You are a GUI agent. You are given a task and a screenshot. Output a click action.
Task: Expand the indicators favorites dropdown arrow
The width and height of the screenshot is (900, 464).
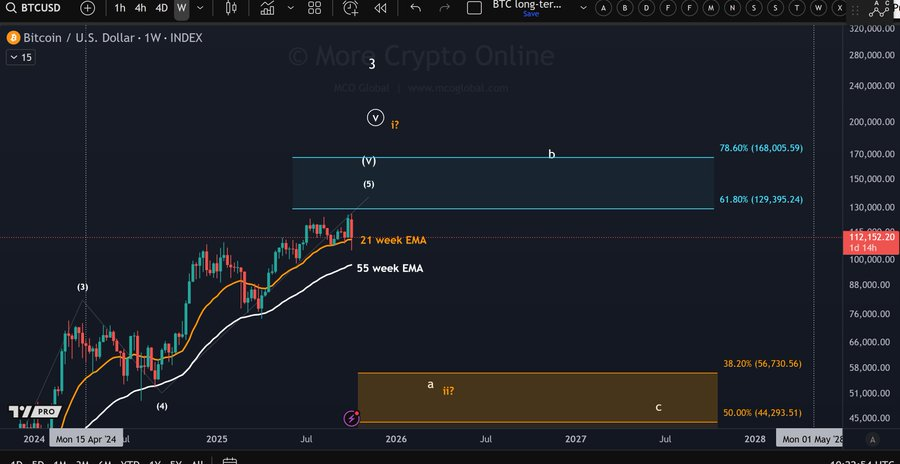pos(291,8)
